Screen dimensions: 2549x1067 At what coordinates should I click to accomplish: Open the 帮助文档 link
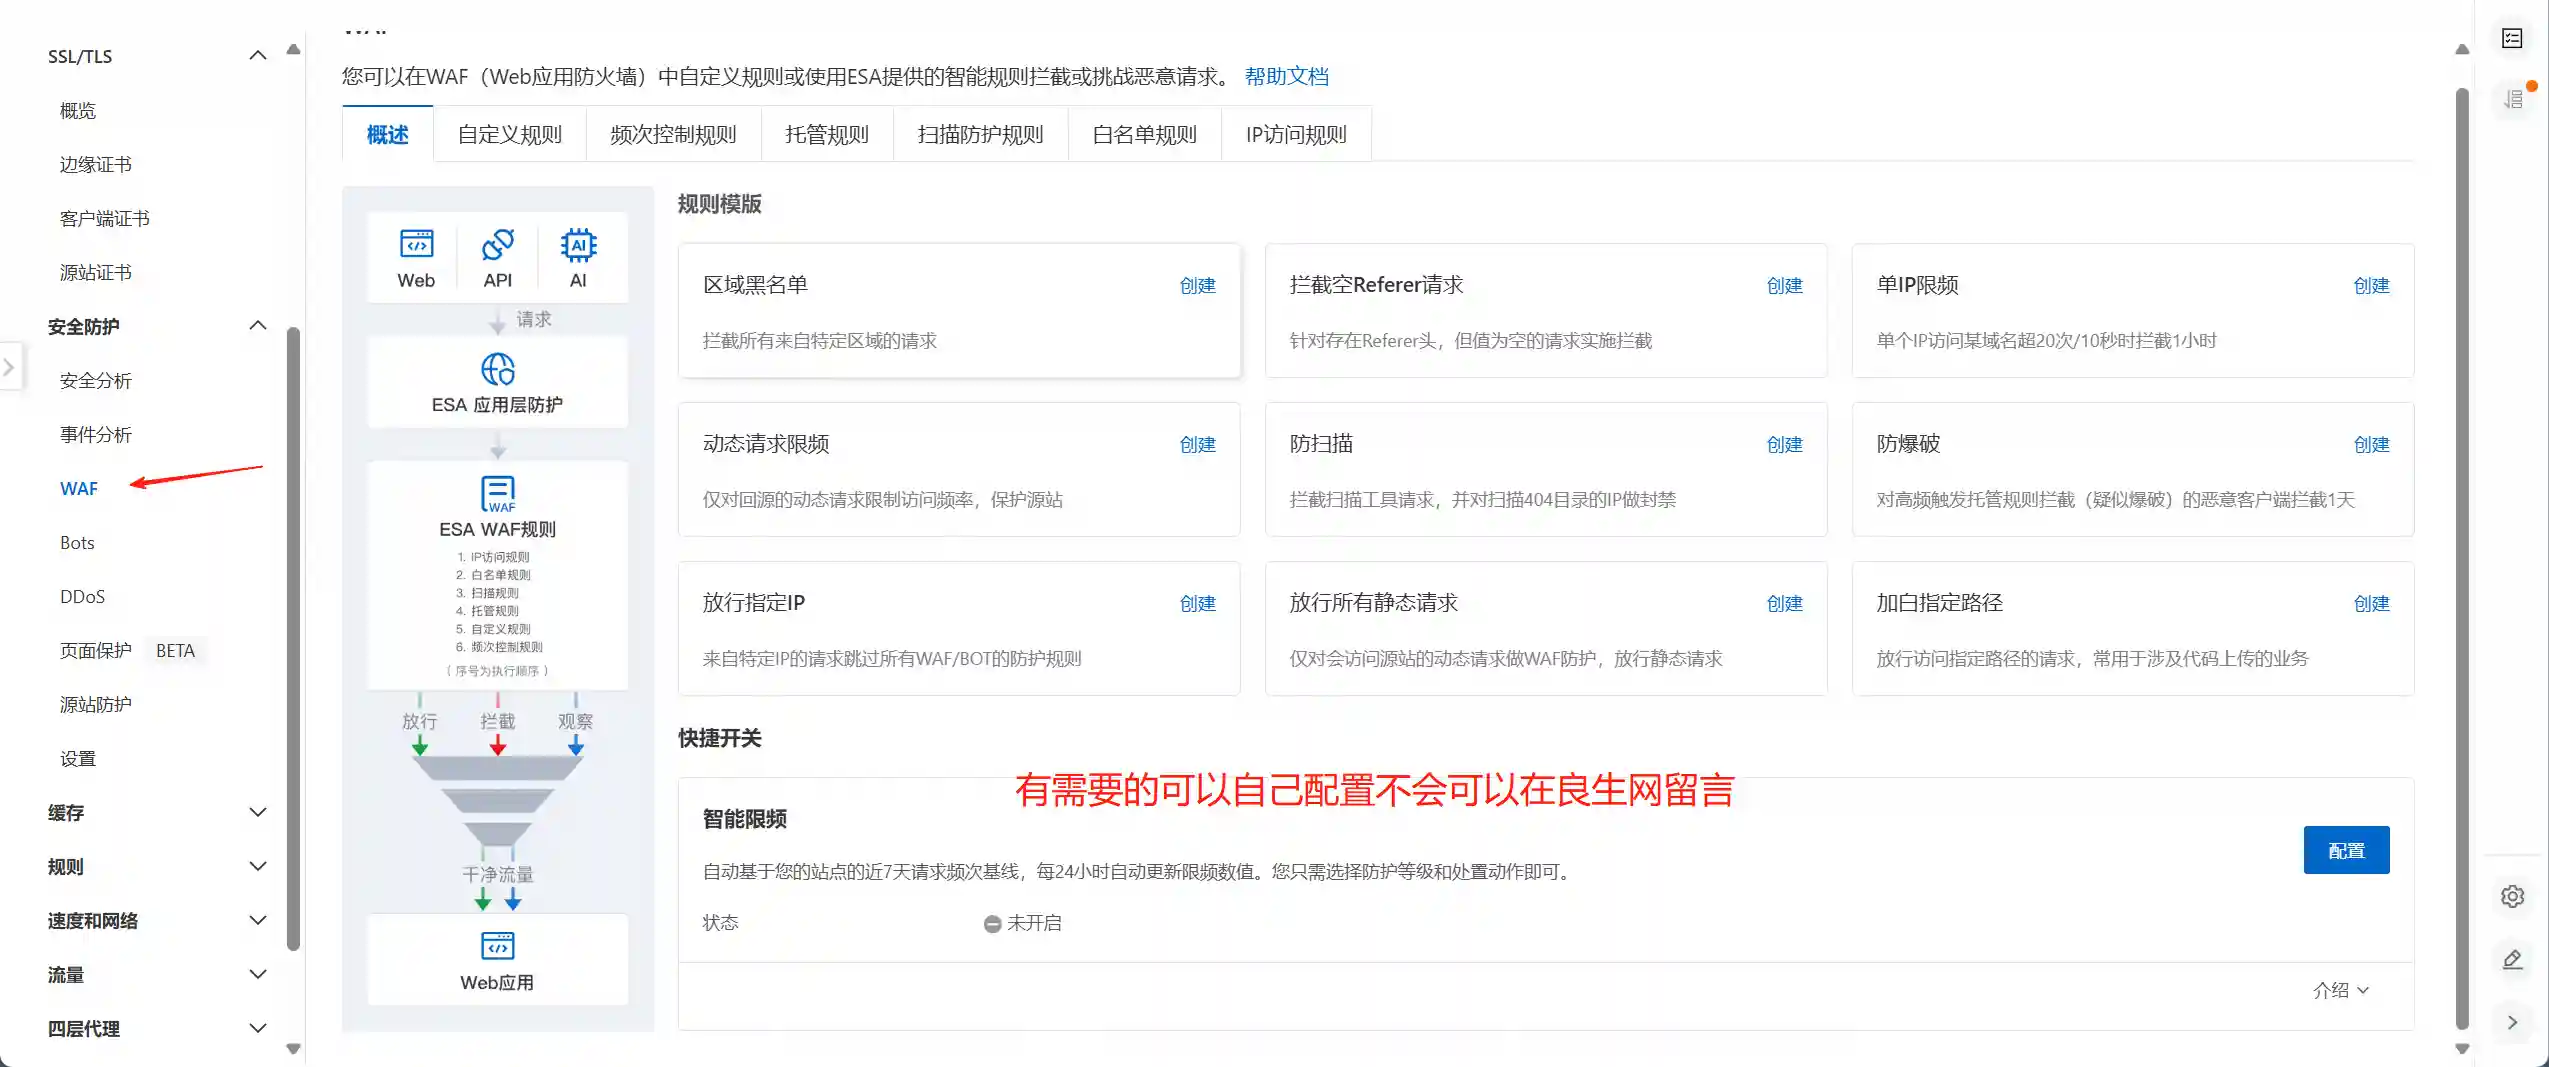coord(1286,76)
